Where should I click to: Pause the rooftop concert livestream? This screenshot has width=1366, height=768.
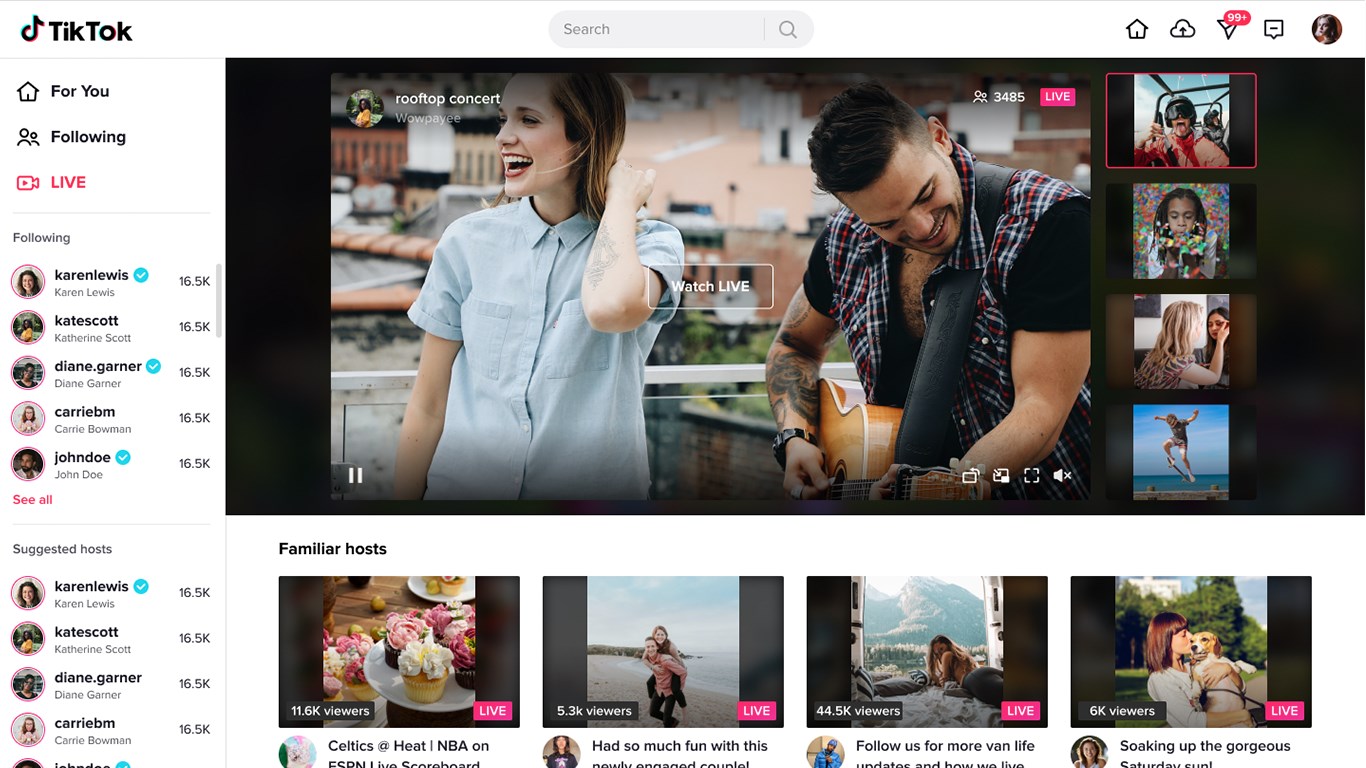pyautogui.click(x=355, y=475)
